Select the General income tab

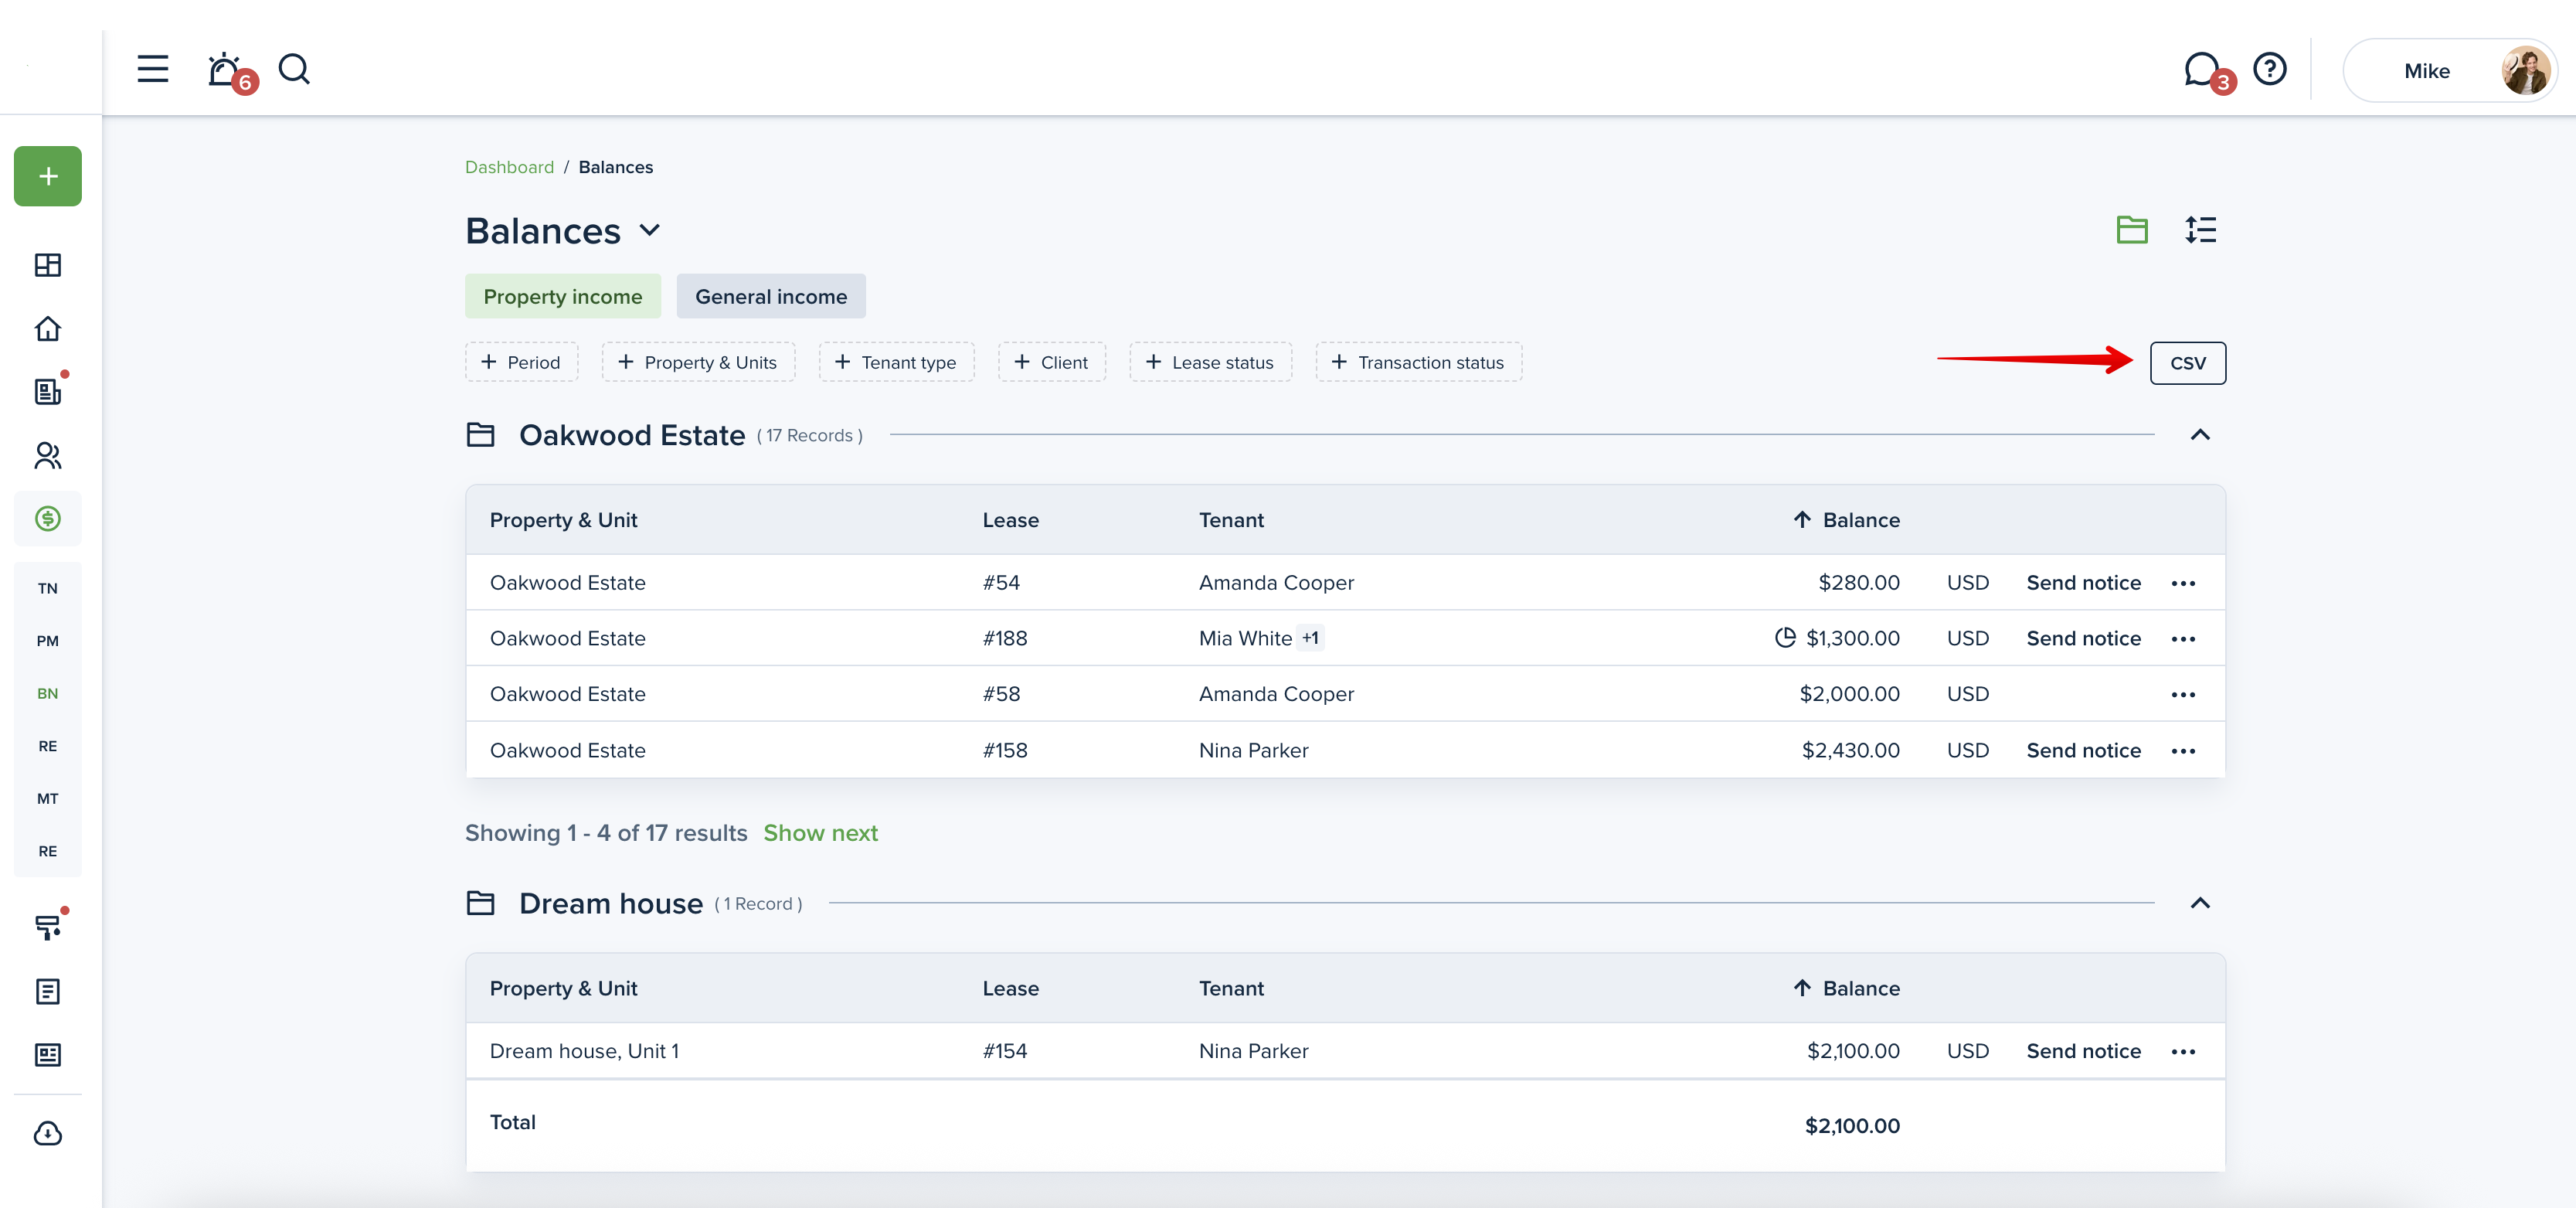(770, 297)
